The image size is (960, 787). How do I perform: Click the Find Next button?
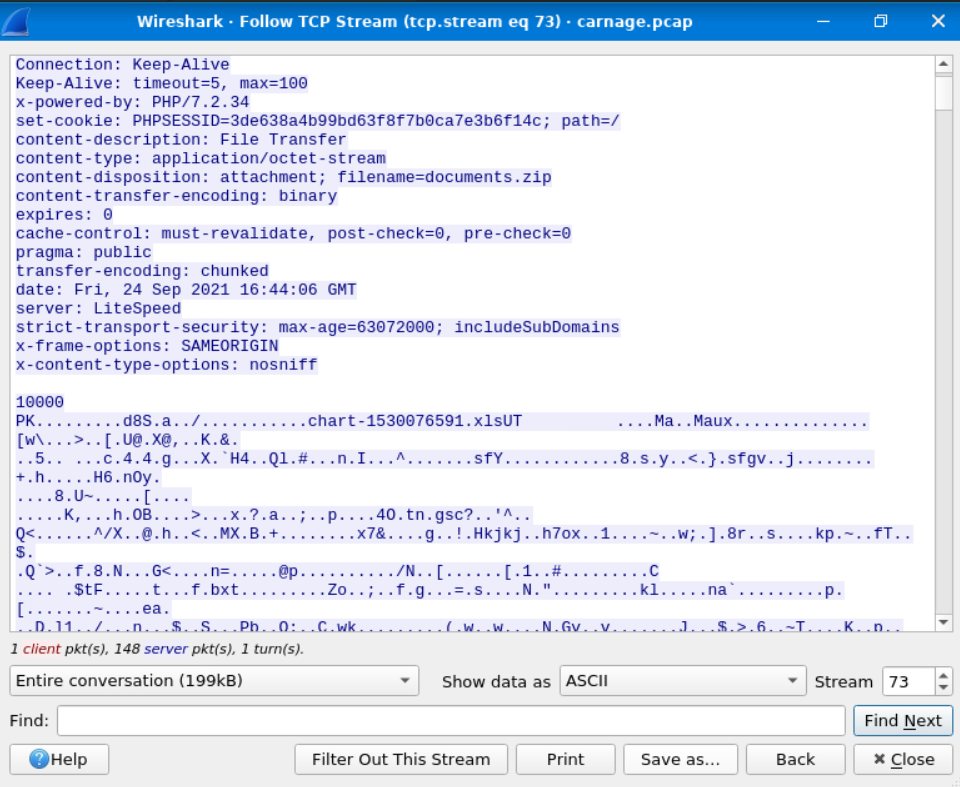(x=903, y=721)
